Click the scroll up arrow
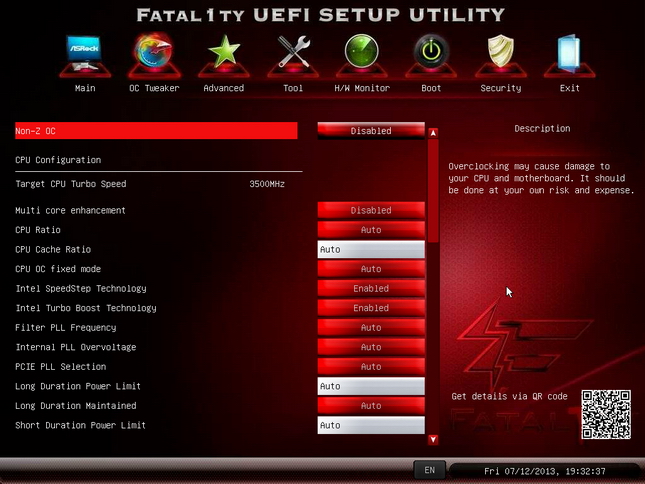Screen dimensions: 645x484 pyautogui.click(x=433, y=133)
